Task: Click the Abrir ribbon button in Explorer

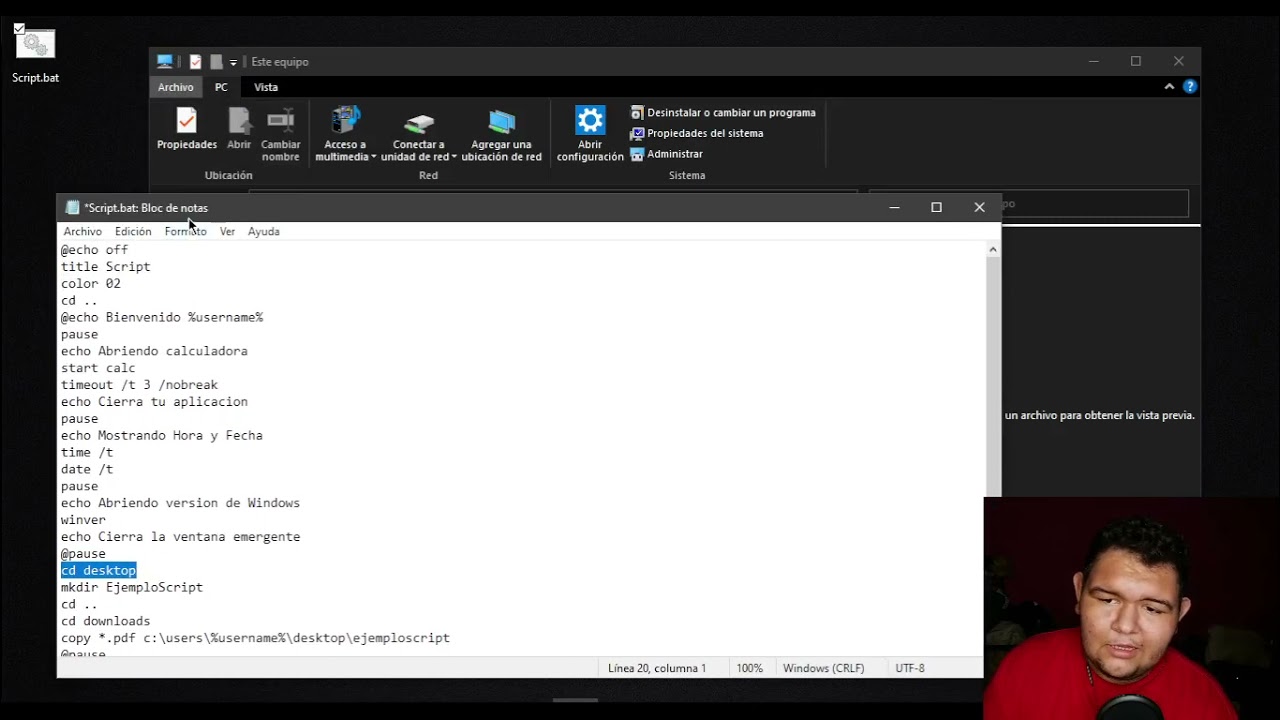Action: [239, 129]
